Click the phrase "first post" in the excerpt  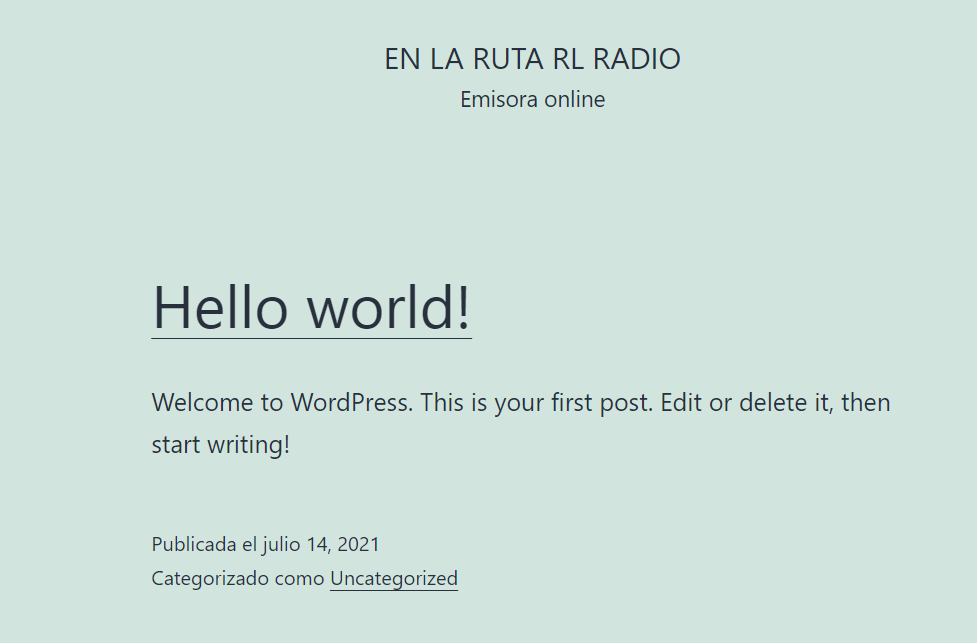[603, 403]
